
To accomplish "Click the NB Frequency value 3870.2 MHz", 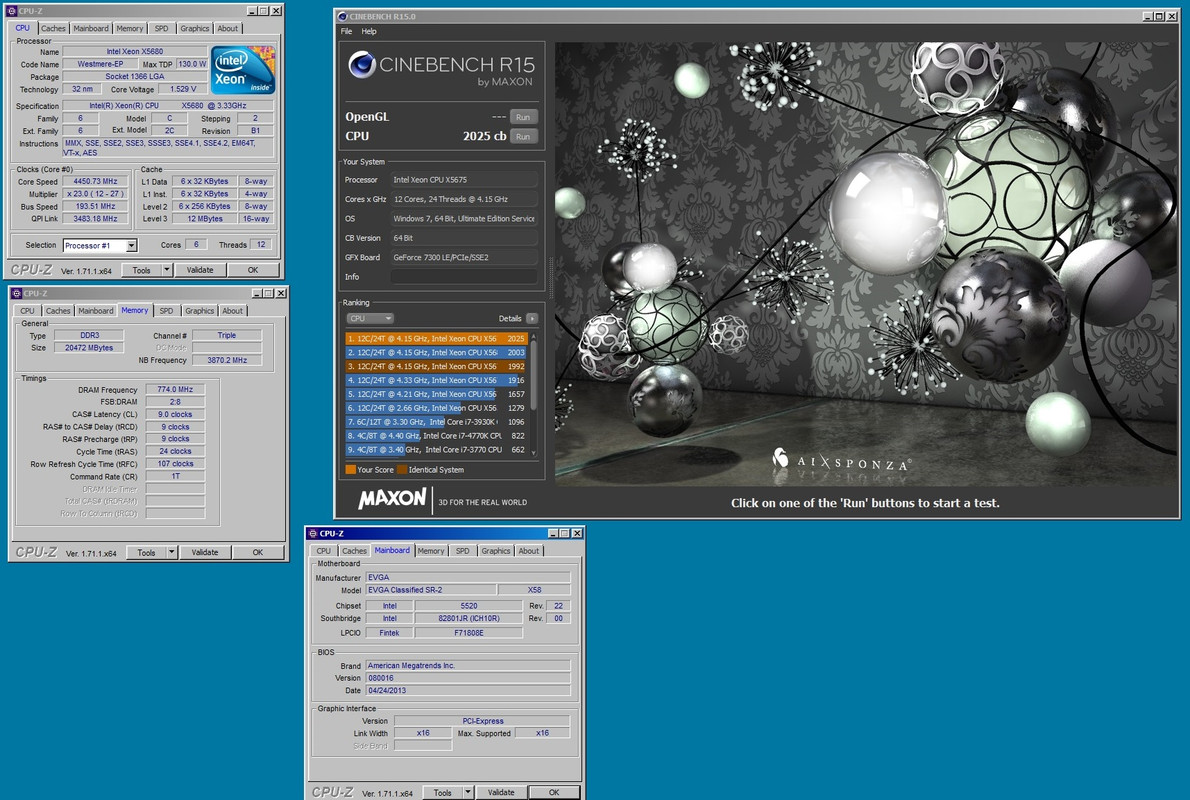I will click(x=227, y=360).
